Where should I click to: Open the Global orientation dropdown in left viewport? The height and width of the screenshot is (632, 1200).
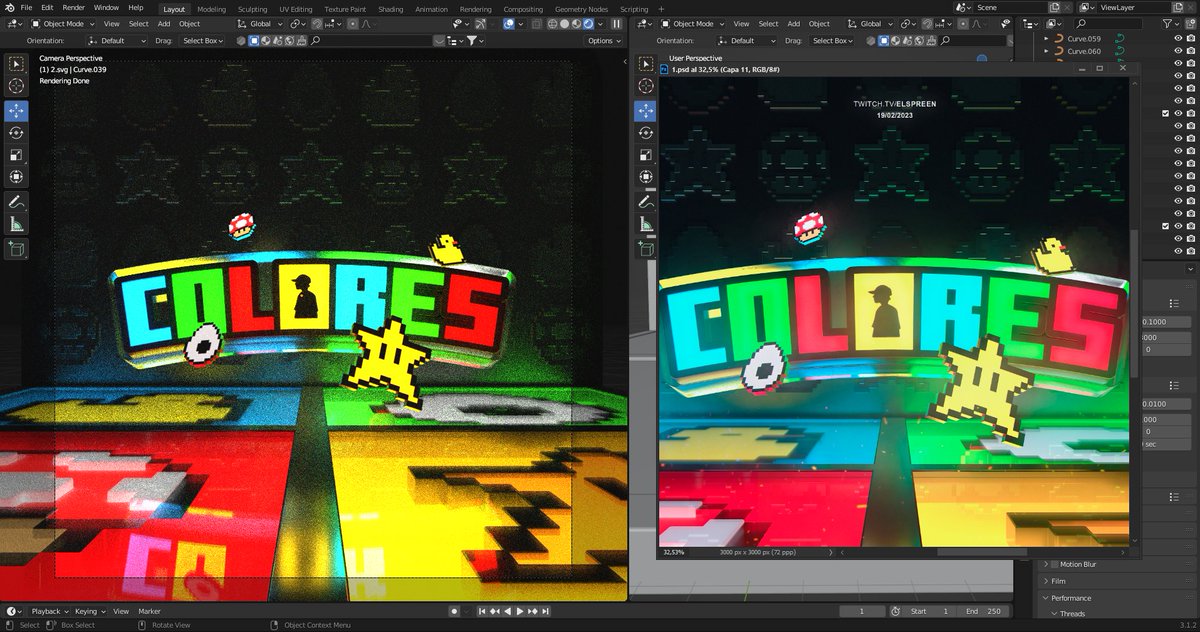pos(260,23)
